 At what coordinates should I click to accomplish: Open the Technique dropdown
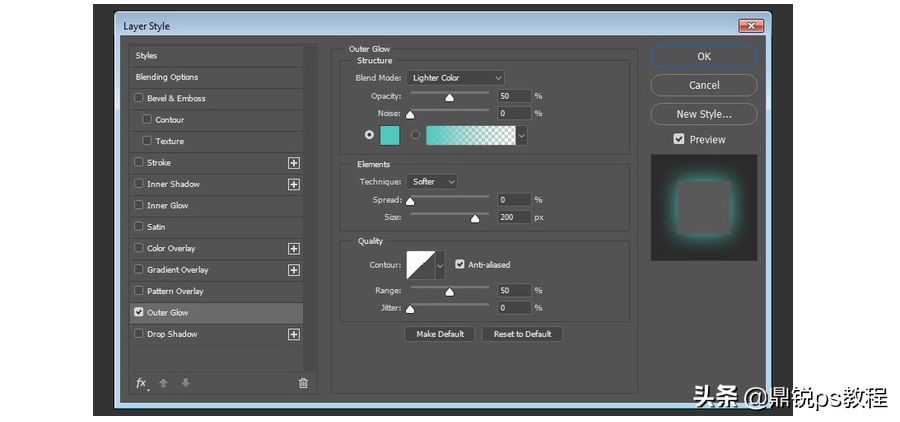(432, 181)
